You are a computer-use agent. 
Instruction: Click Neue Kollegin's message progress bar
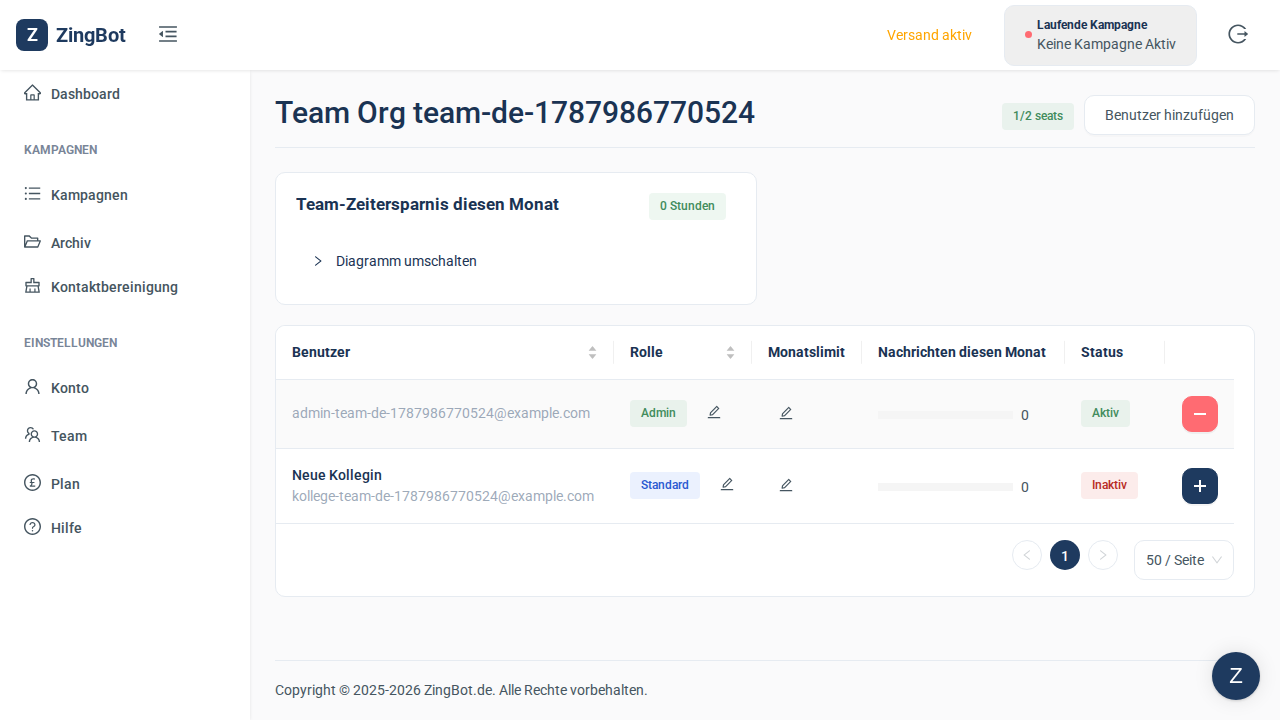click(x=945, y=487)
